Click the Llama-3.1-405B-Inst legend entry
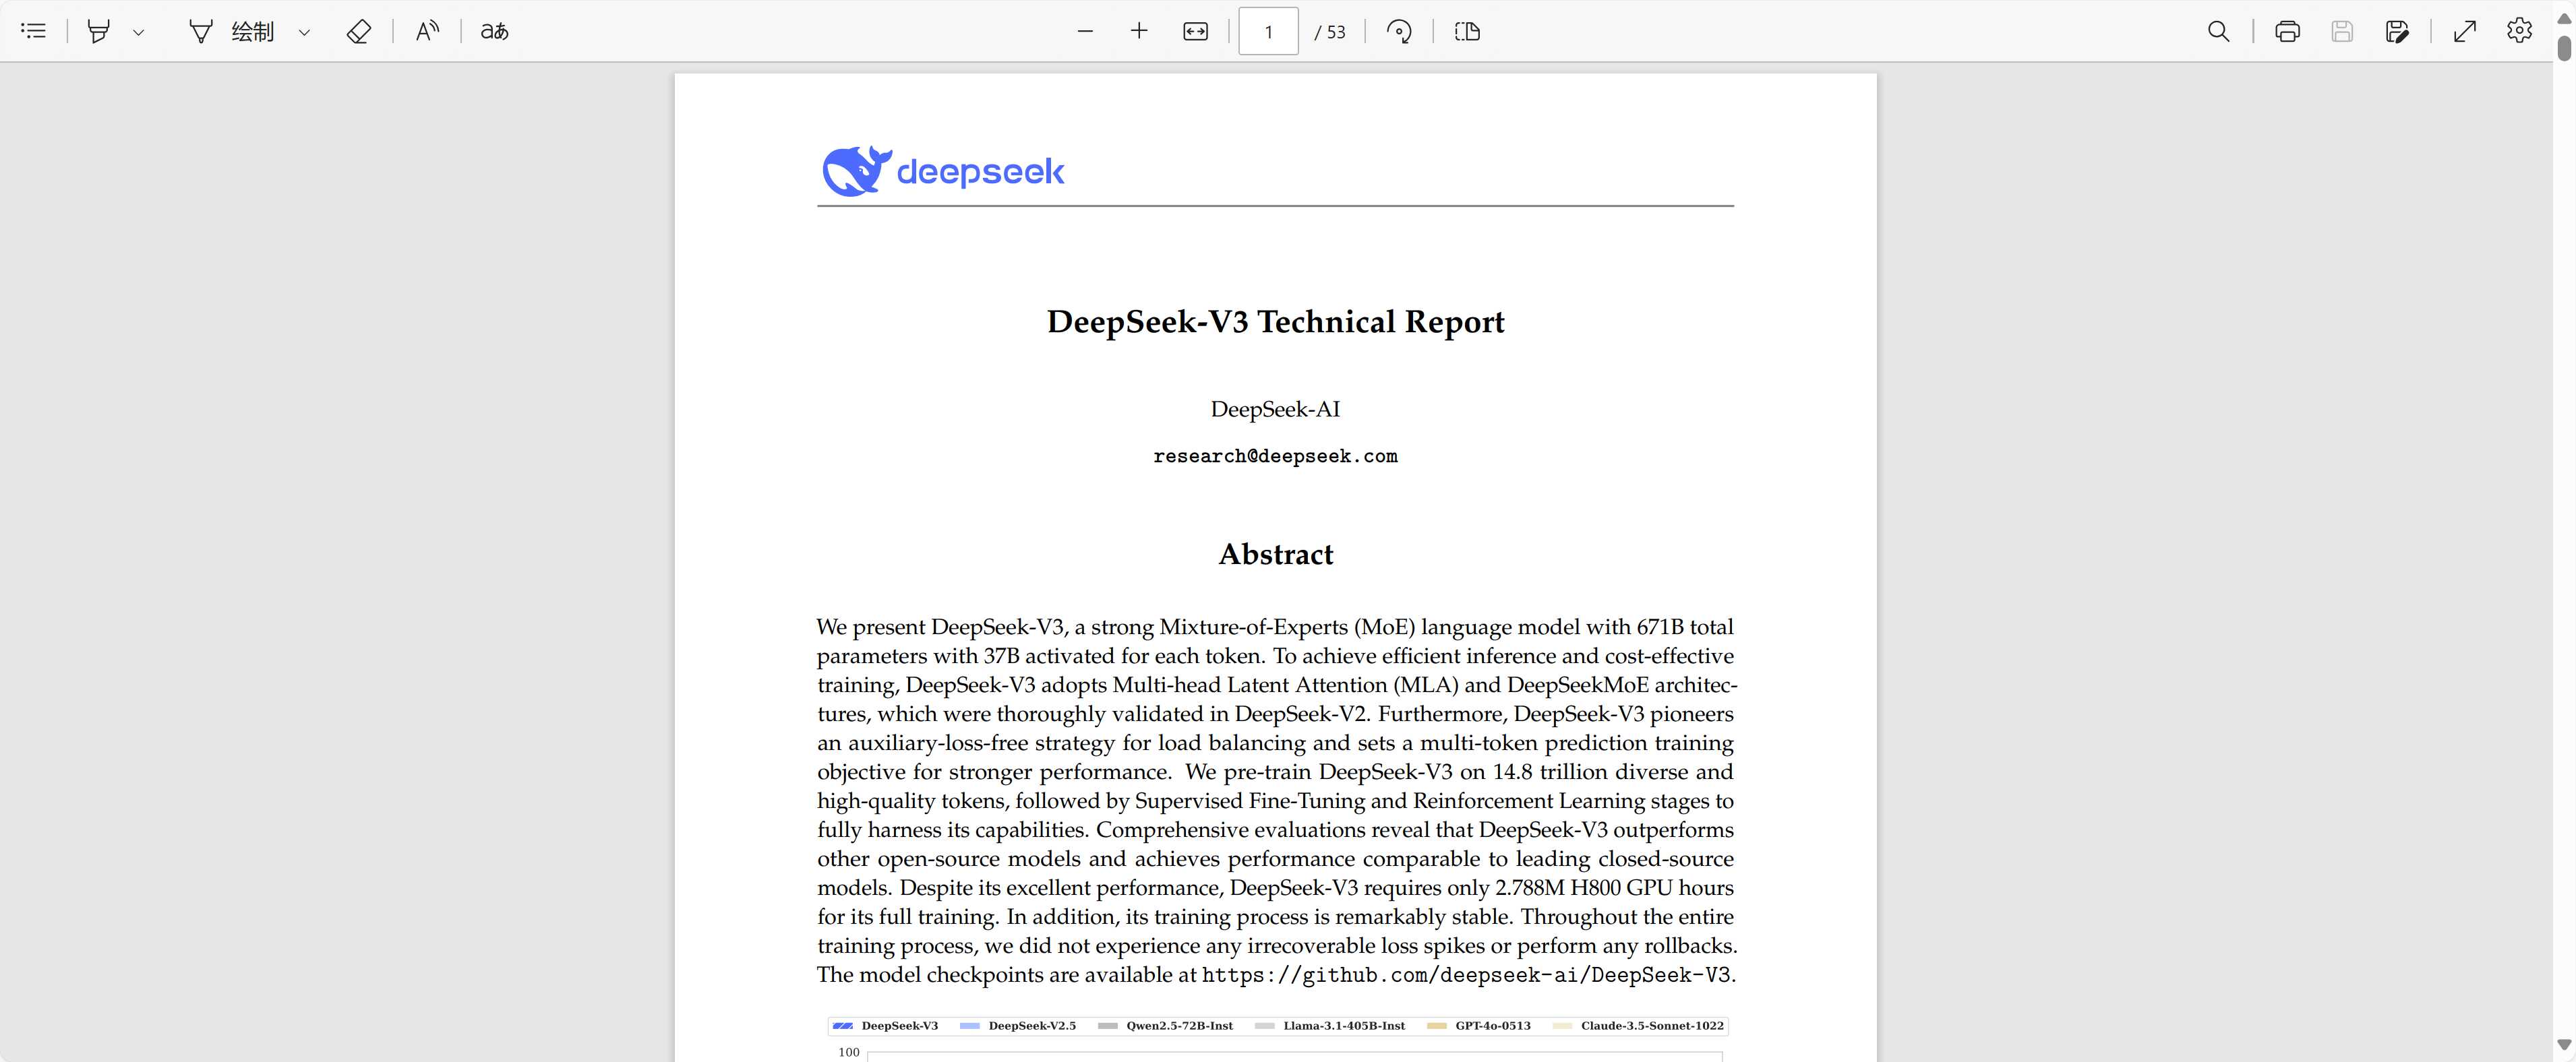2576x1062 pixels. coord(1330,1026)
